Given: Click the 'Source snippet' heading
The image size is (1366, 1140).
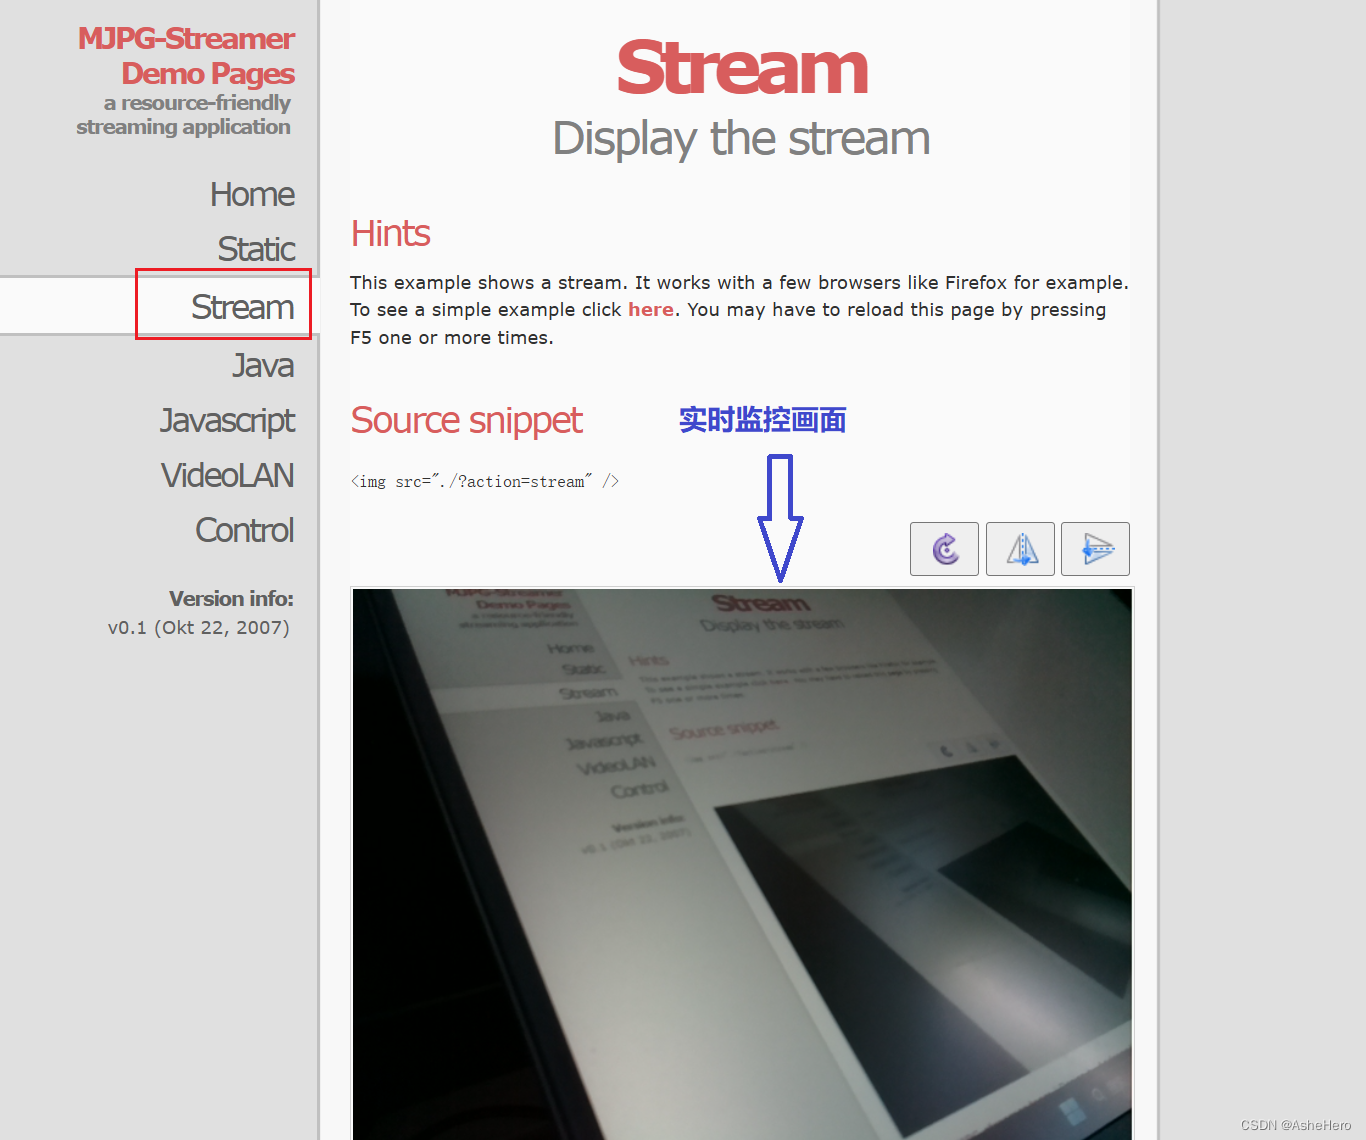Looking at the screenshot, I should coord(466,421).
